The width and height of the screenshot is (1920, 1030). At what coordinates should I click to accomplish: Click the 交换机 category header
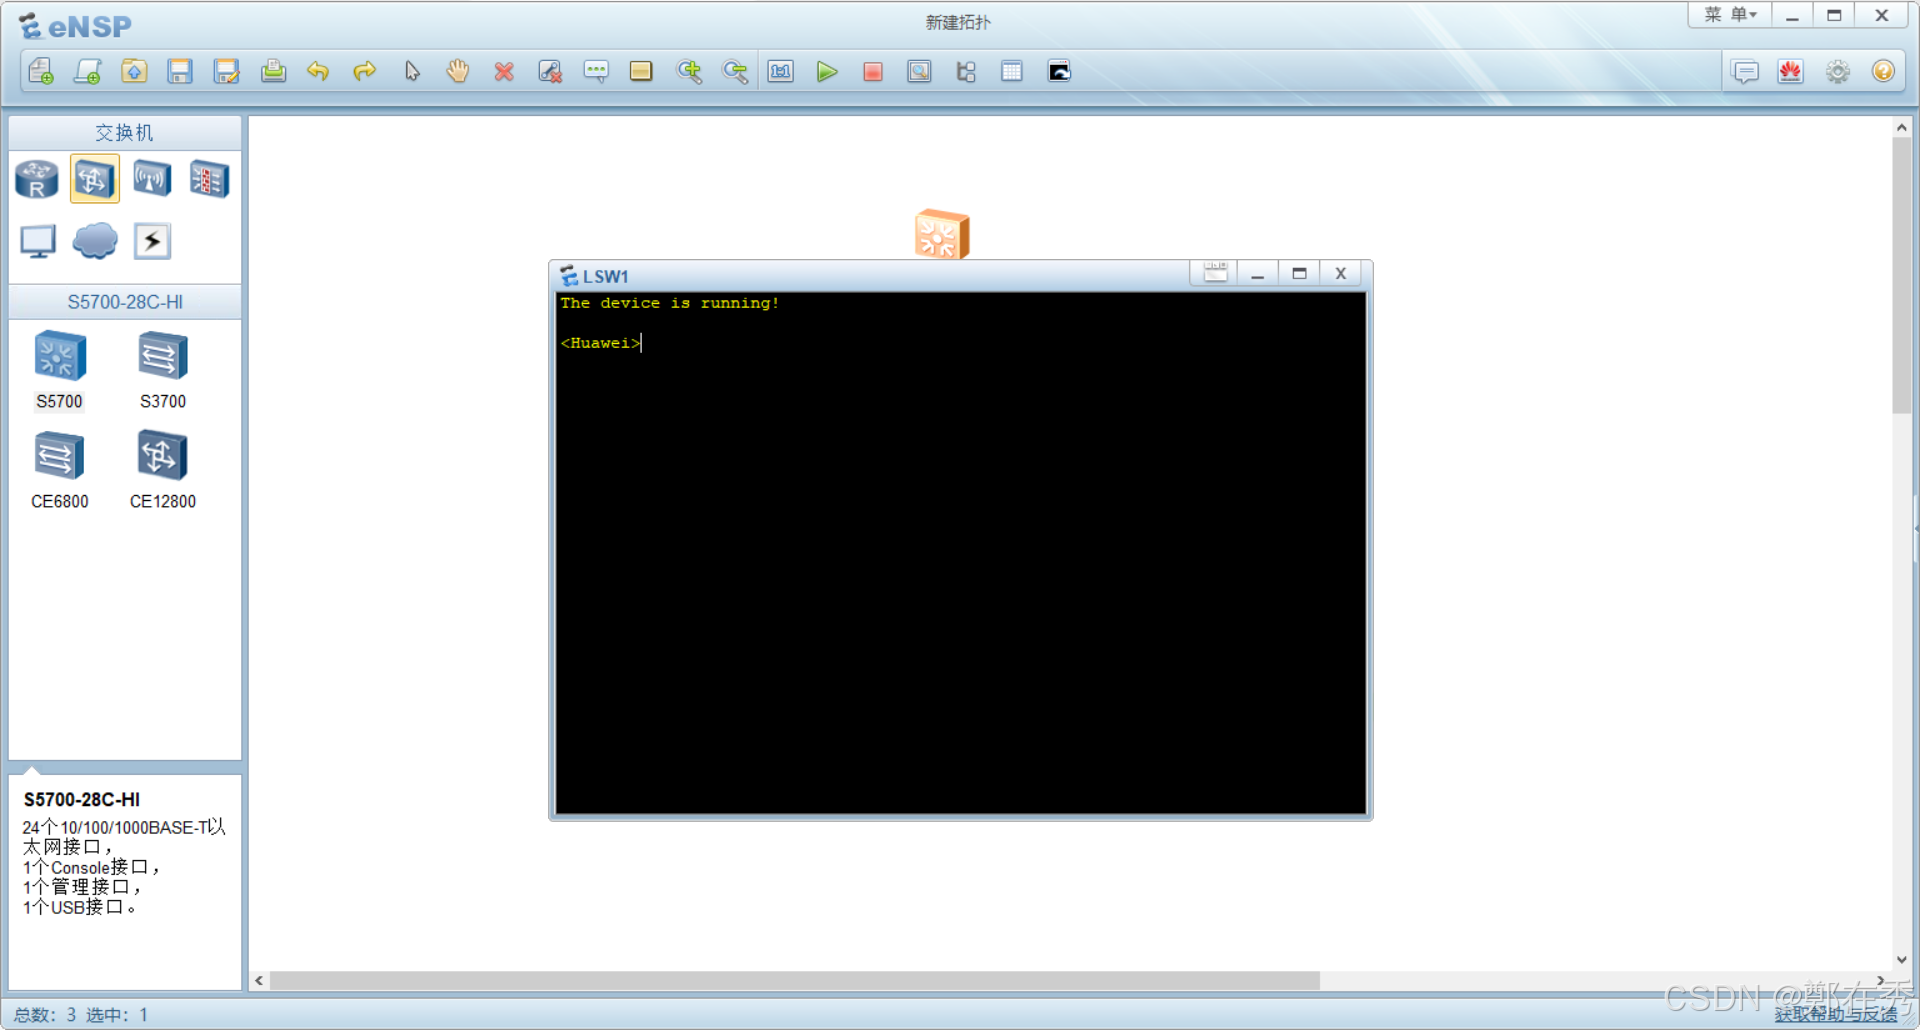click(x=125, y=133)
